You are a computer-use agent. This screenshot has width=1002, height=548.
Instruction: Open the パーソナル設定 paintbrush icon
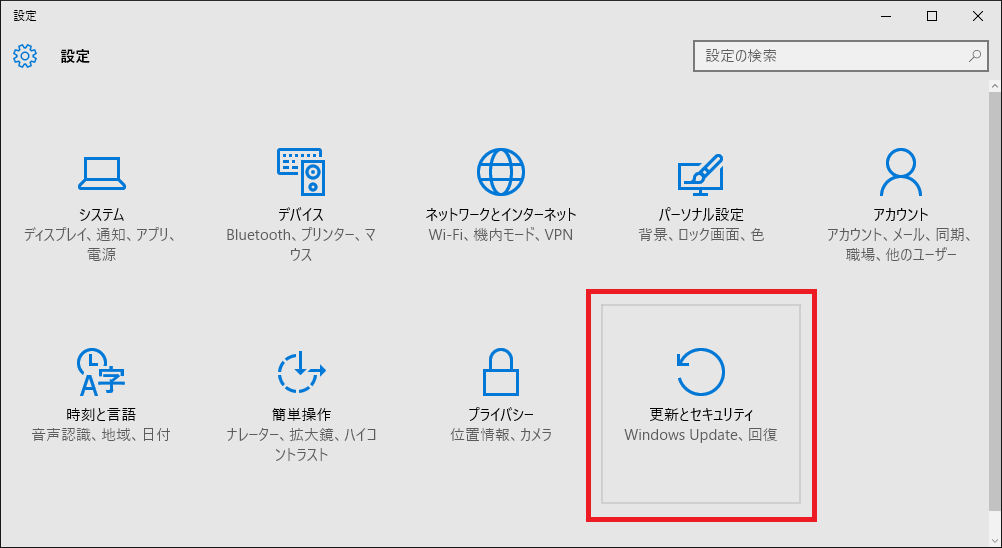[x=700, y=173]
